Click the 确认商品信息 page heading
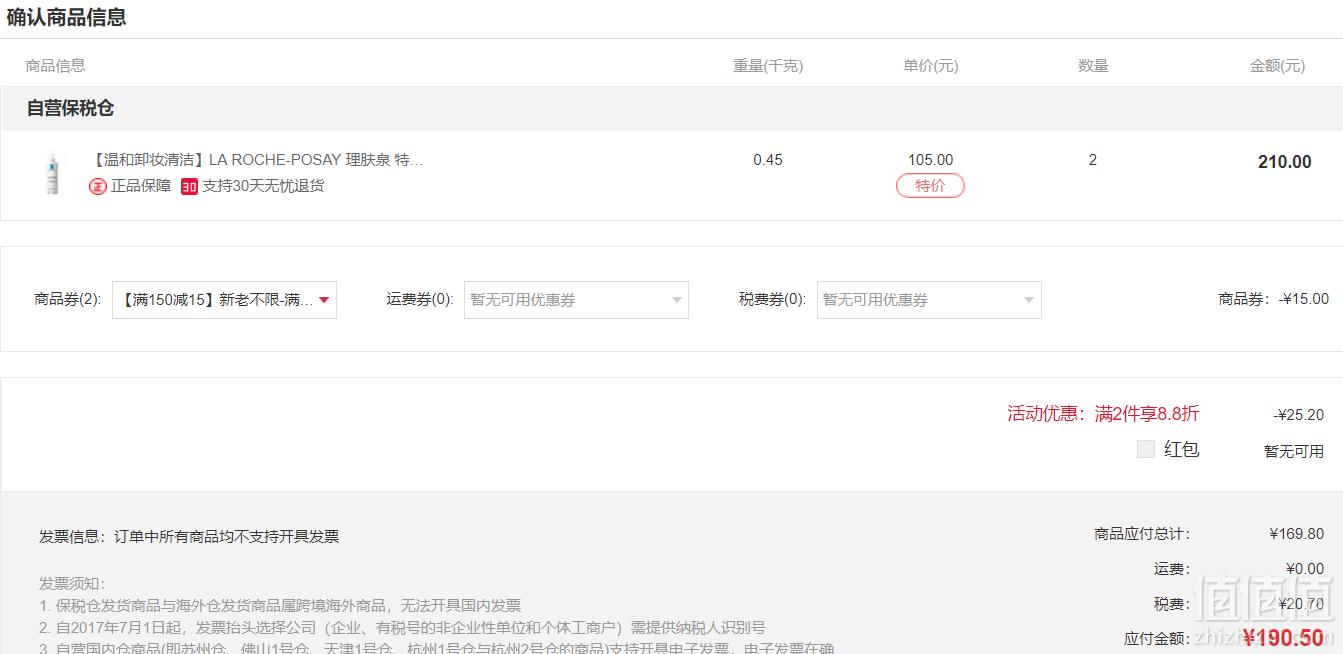Viewport: 1343px width, 654px height. [66, 17]
